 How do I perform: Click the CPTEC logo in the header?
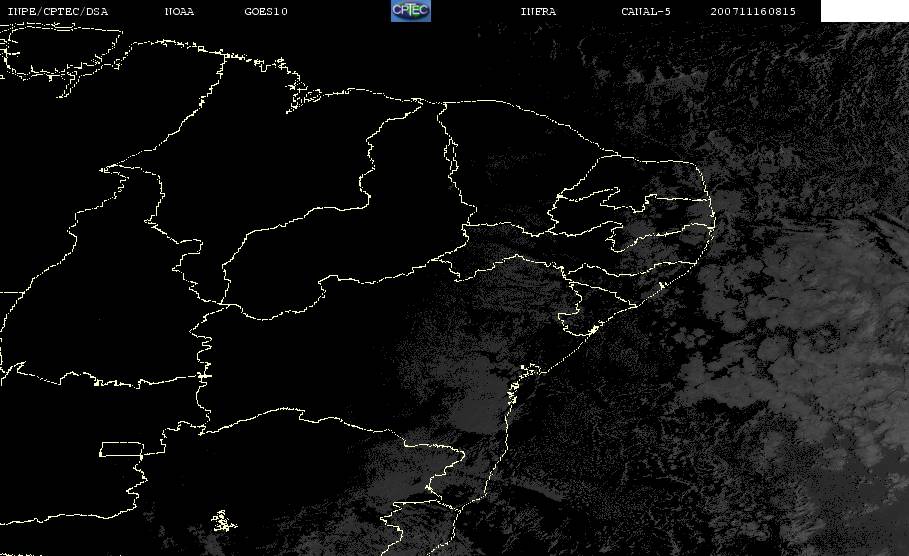click(x=411, y=10)
